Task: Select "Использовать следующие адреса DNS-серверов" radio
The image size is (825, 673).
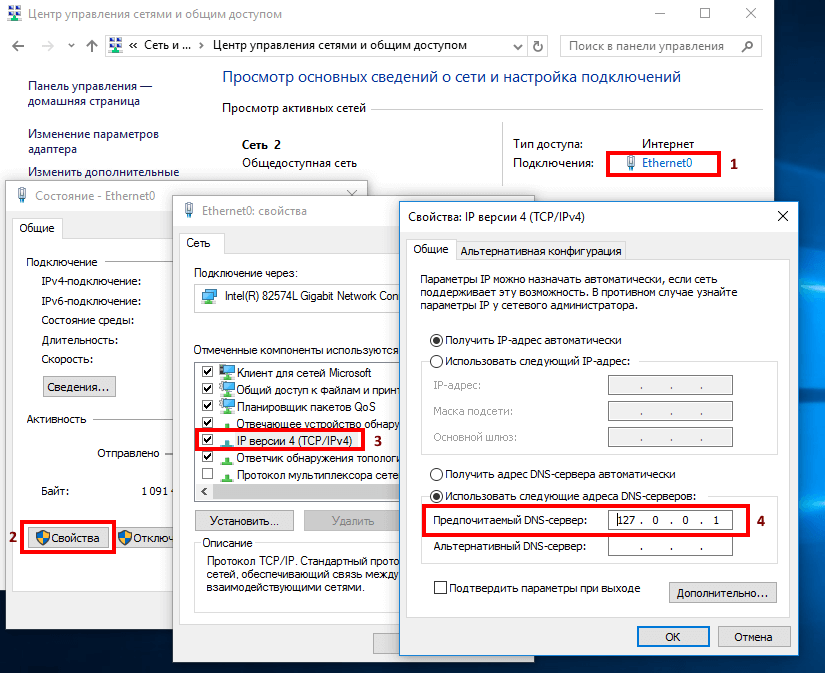Action: click(436, 496)
